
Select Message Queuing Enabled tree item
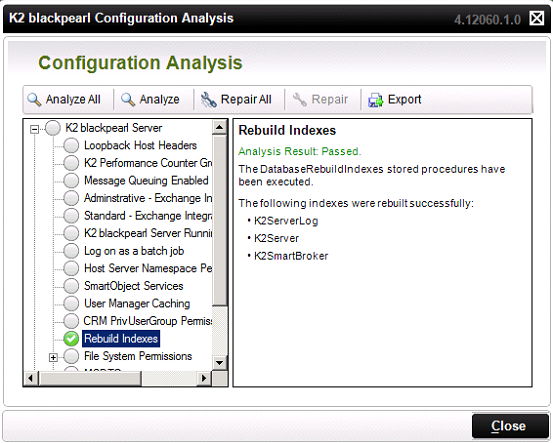146,181
